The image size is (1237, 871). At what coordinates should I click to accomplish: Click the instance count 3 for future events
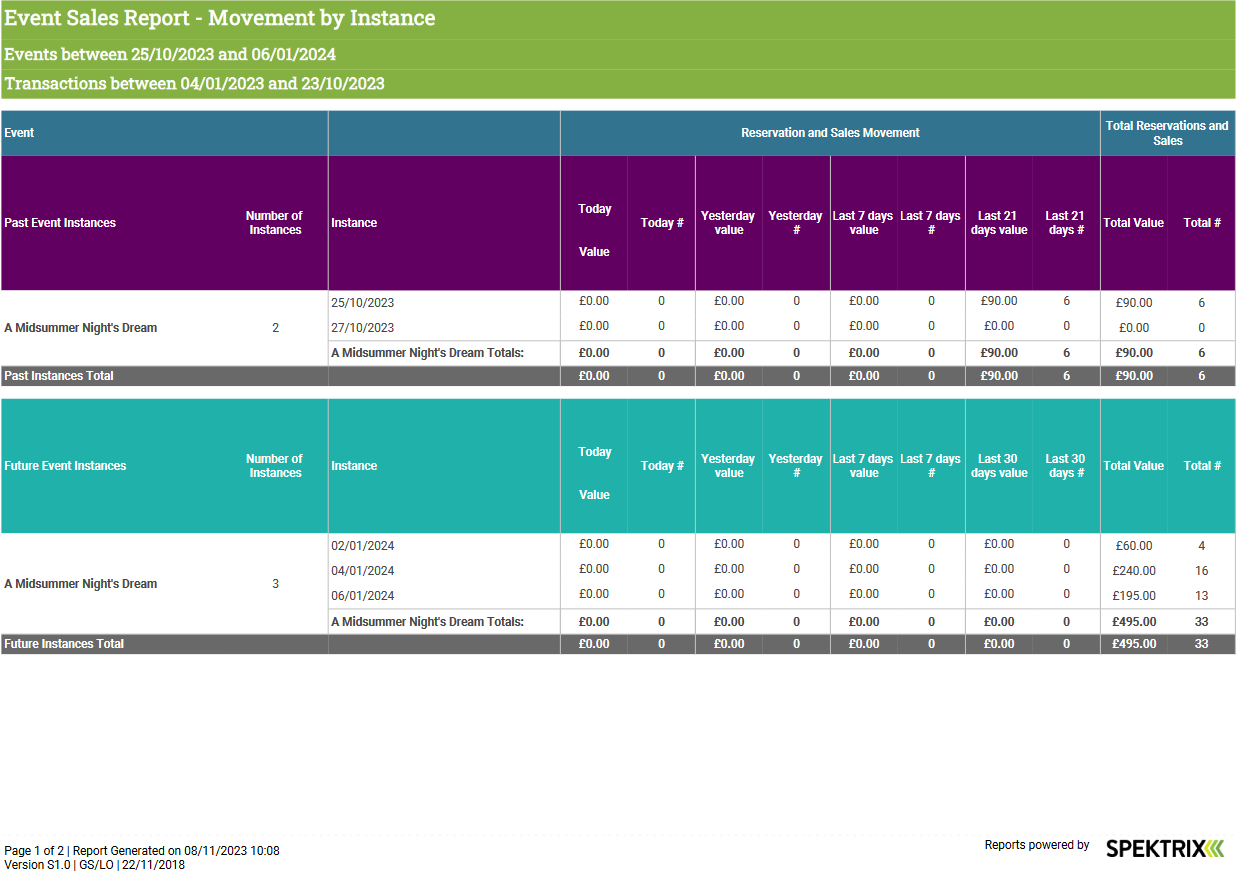(x=276, y=584)
